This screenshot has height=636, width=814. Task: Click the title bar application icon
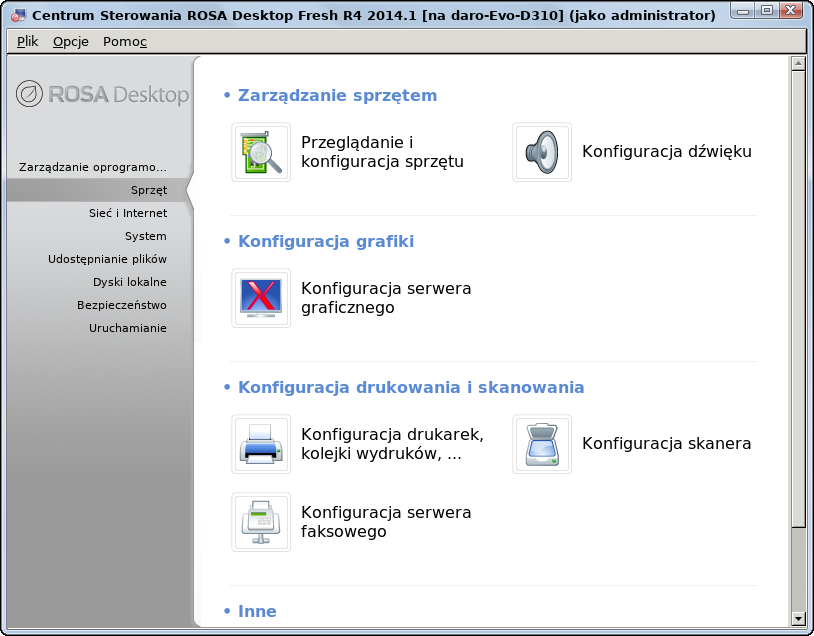click(18, 16)
